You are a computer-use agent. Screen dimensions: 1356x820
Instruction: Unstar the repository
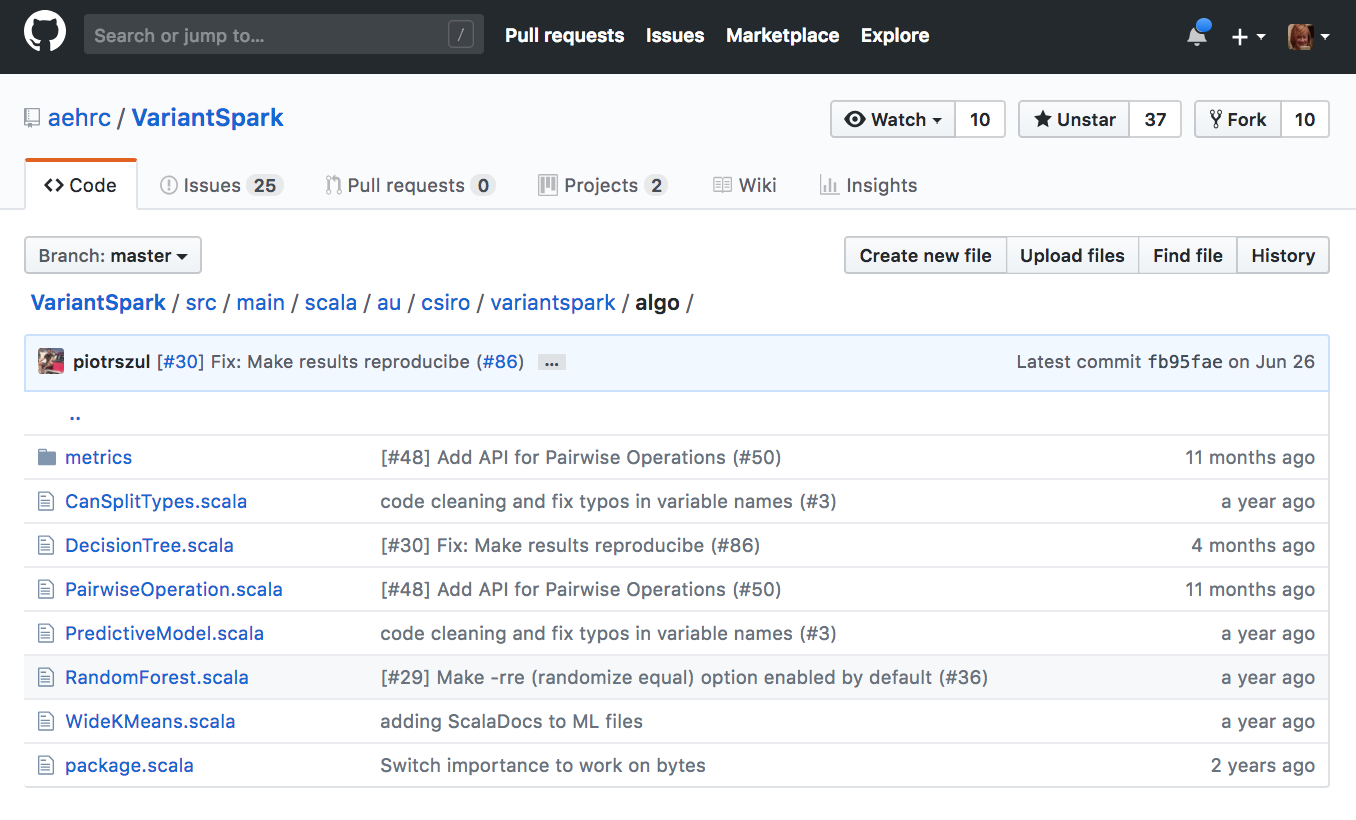coord(1074,119)
